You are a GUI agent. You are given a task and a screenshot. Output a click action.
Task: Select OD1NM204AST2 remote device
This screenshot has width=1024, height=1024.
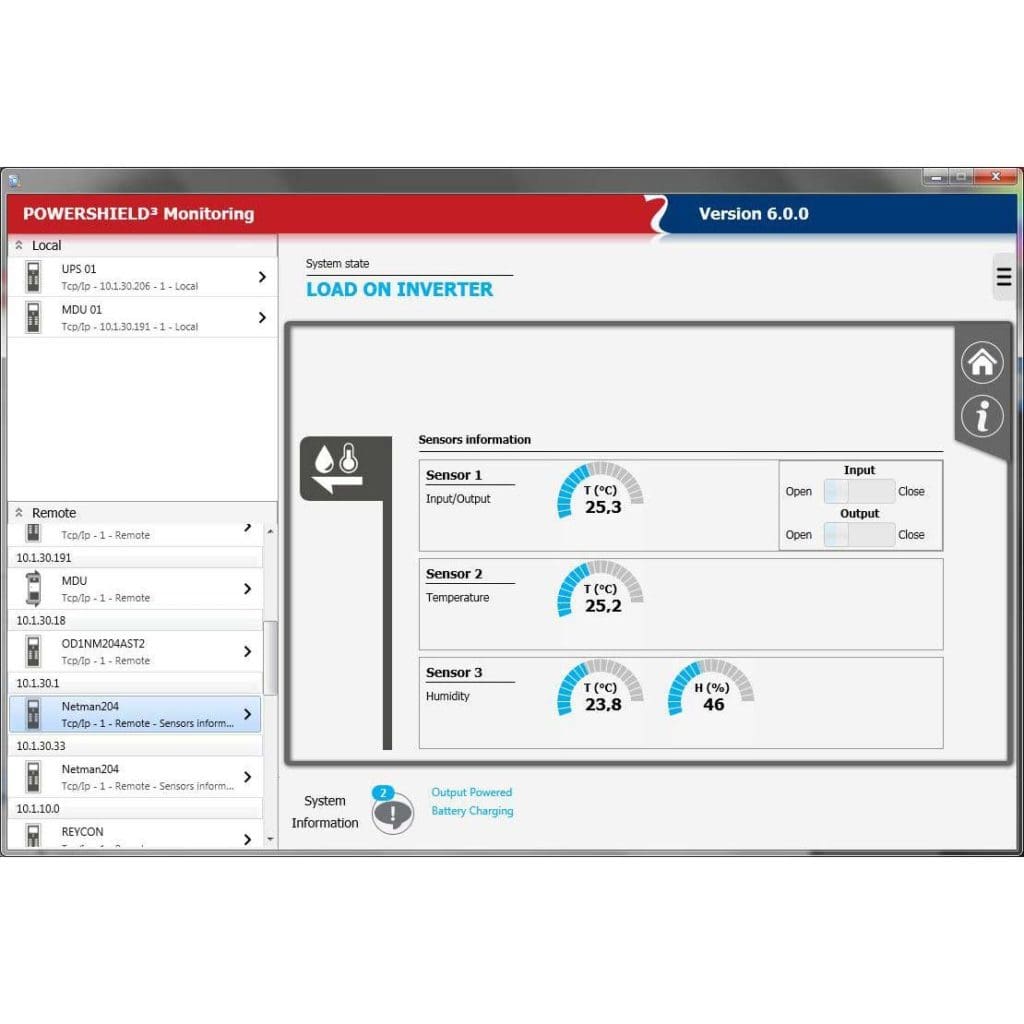click(x=135, y=651)
